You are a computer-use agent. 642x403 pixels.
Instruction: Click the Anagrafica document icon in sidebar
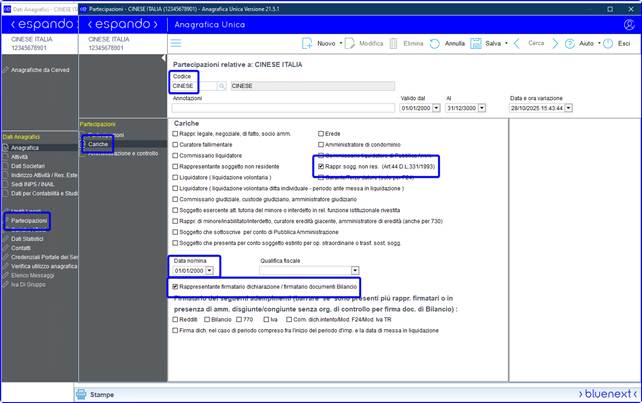(5, 147)
